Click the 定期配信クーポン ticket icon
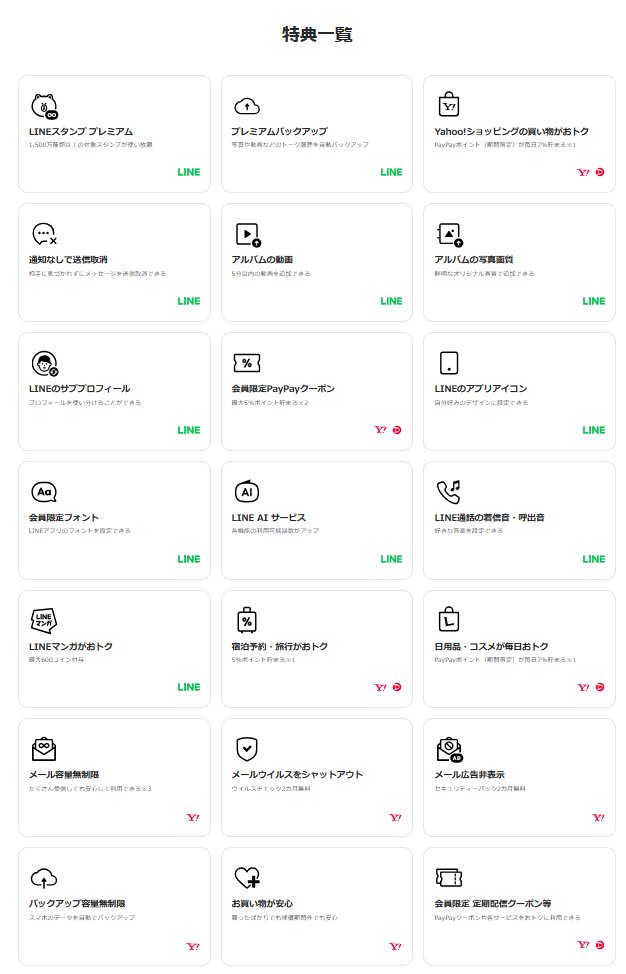This screenshot has height=974, width=626. pyautogui.click(x=449, y=877)
